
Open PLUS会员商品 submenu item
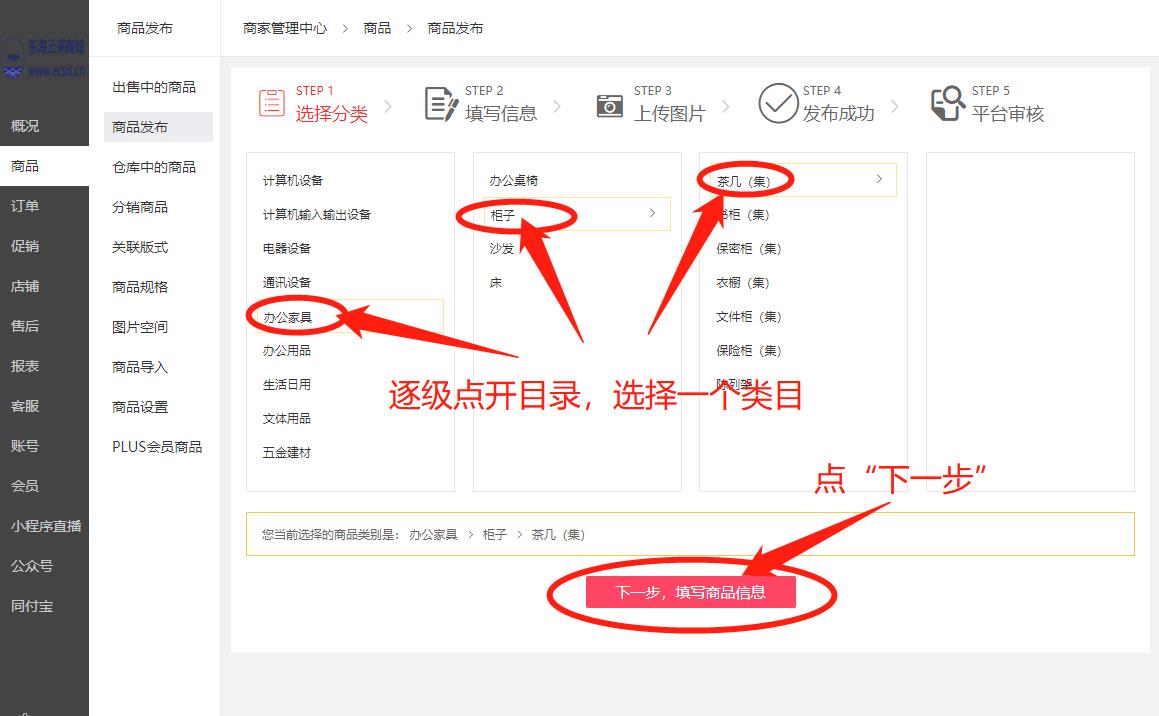tap(157, 447)
